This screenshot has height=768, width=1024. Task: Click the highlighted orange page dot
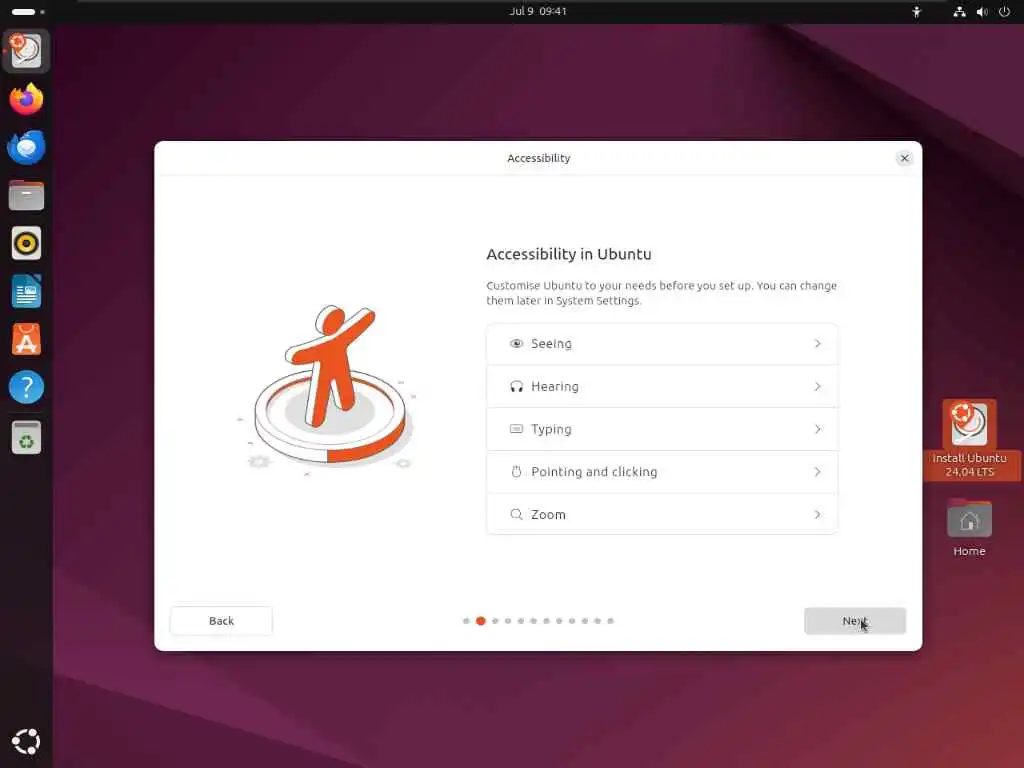tap(481, 621)
